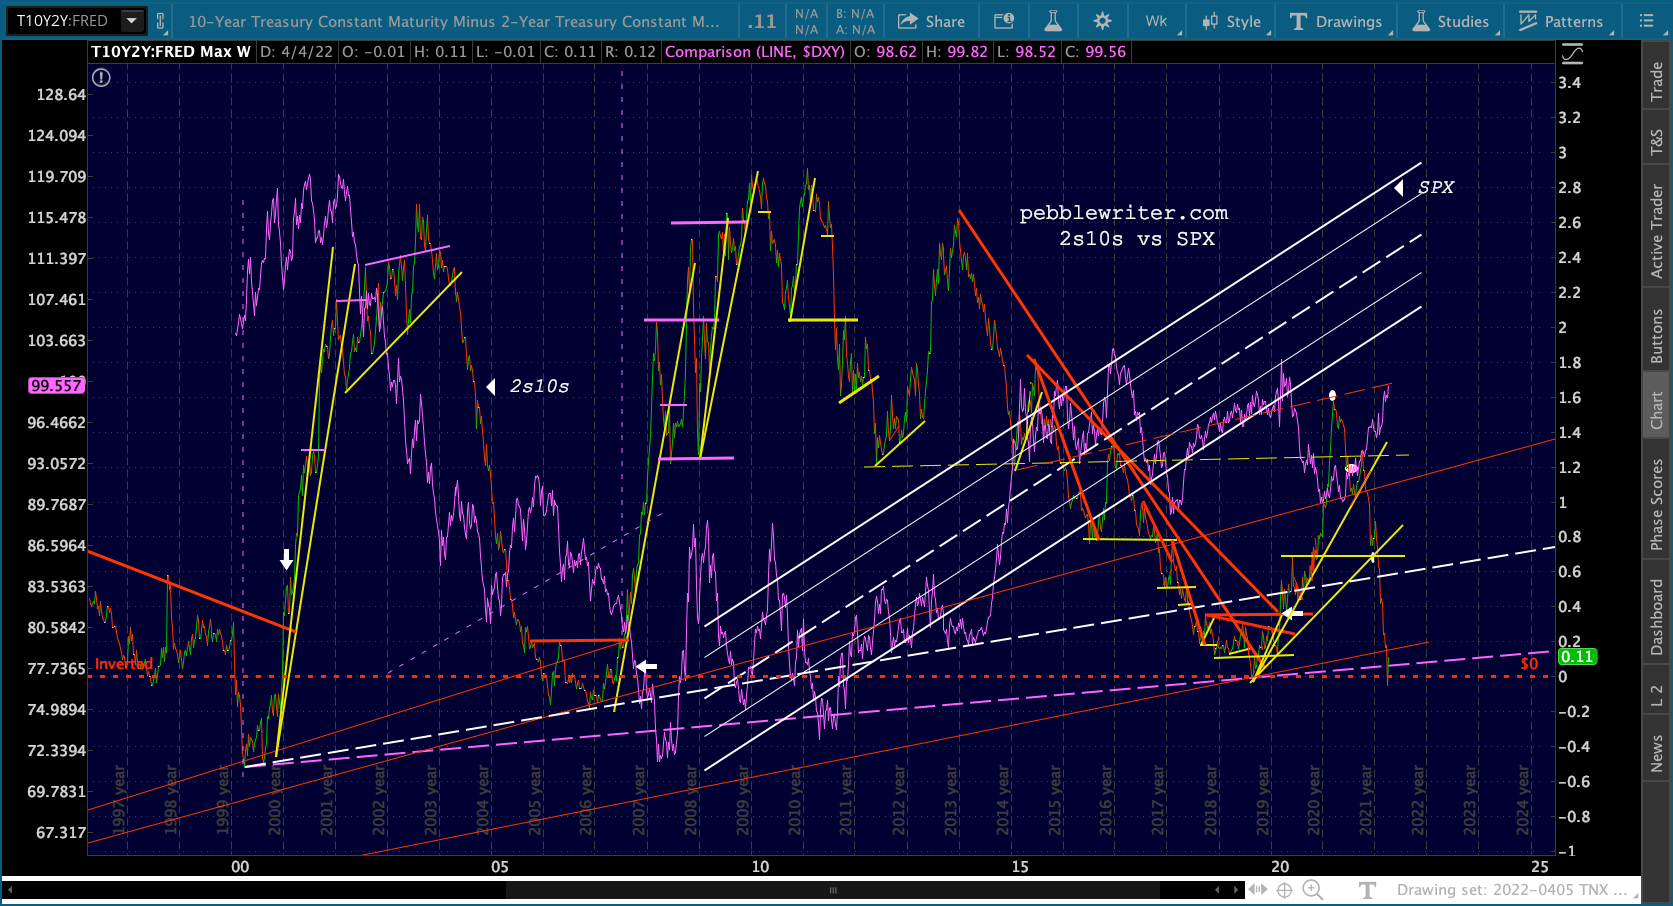Open the News side tab
Viewport: 1673px width, 906px height.
(x=1657, y=753)
